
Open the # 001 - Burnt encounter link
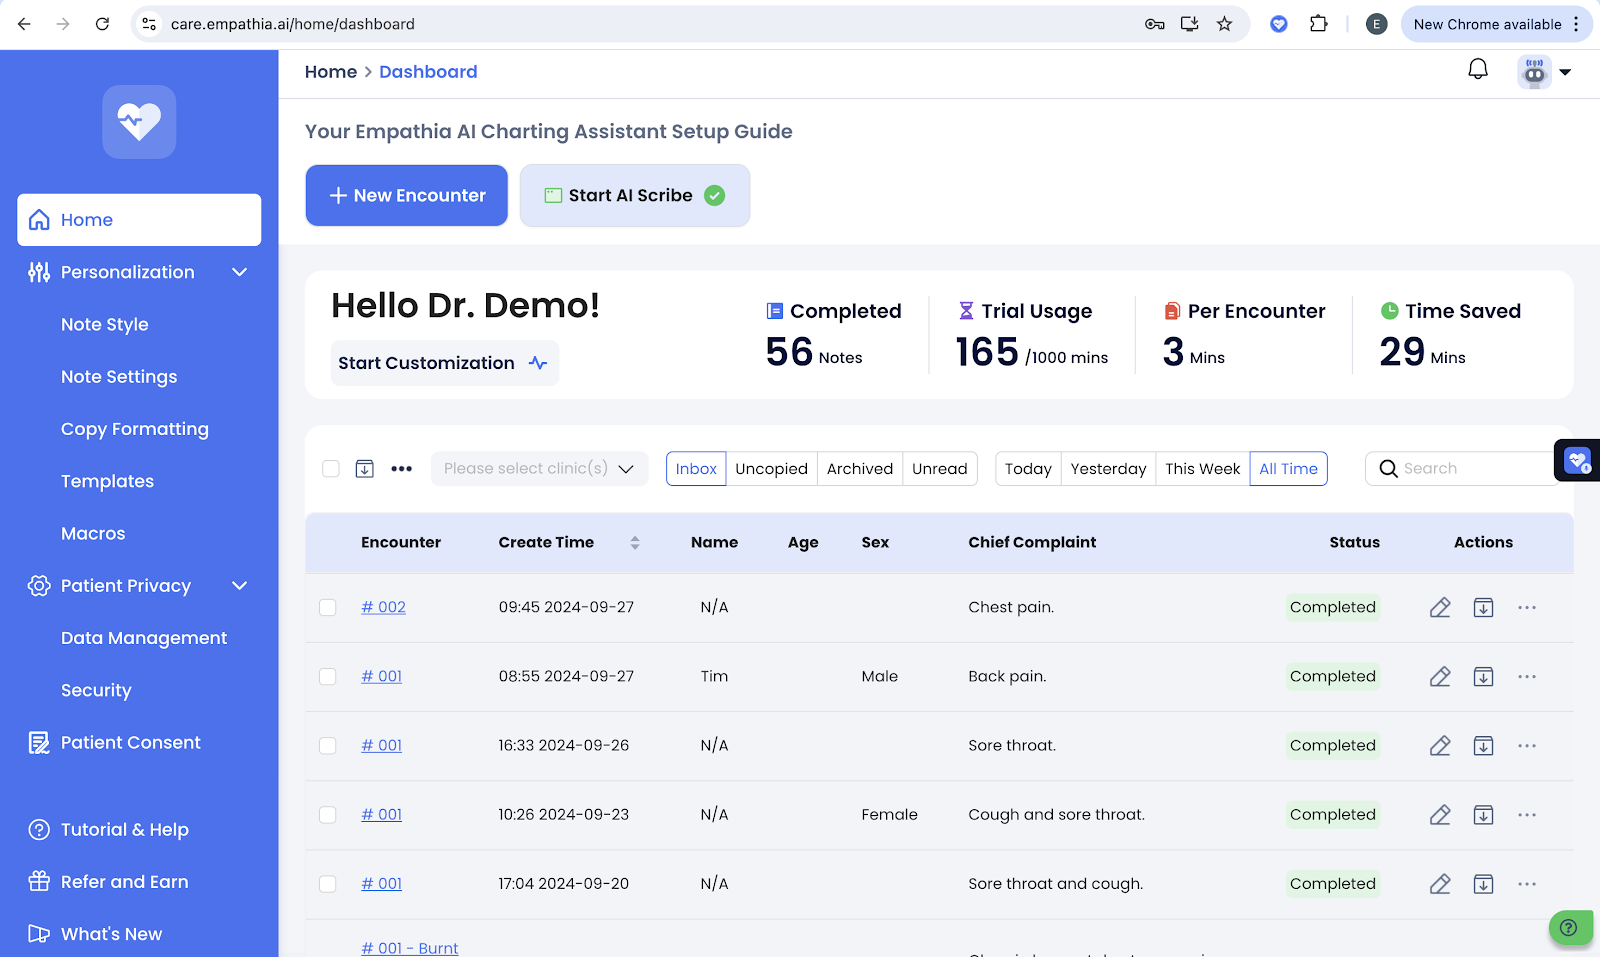coord(410,948)
